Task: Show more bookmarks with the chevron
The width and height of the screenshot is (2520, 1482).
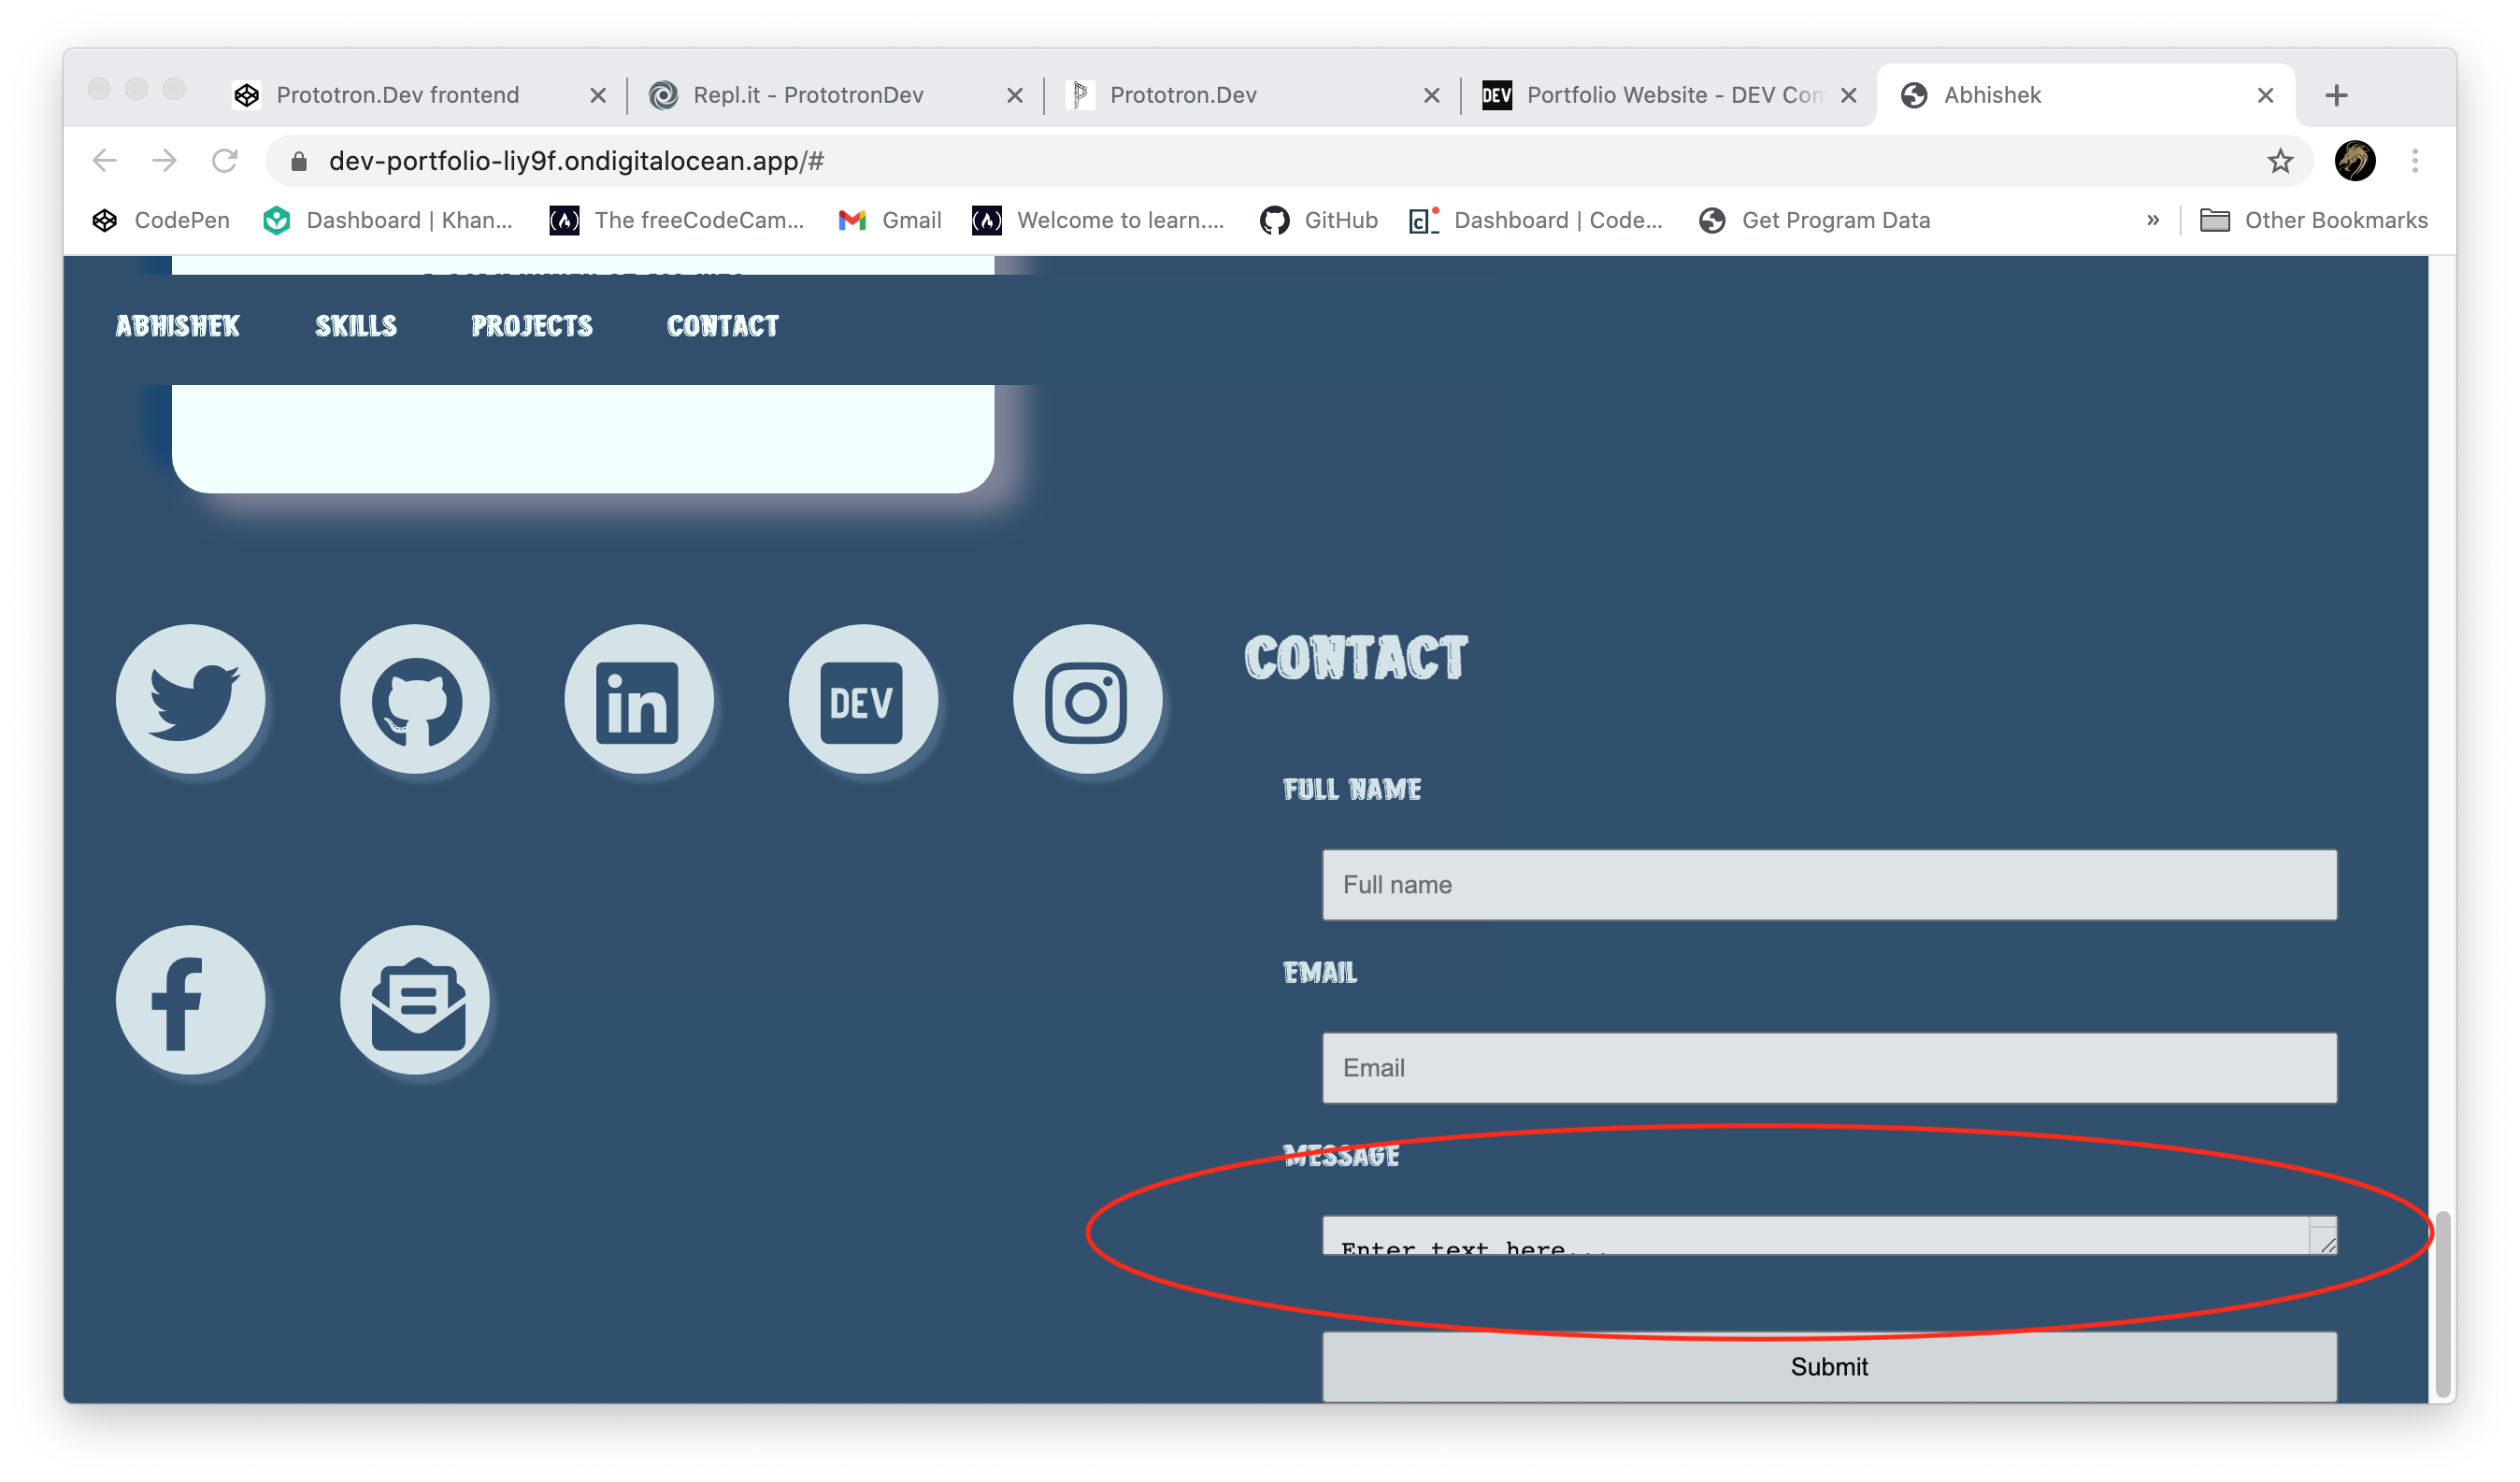Action: [x=2152, y=220]
